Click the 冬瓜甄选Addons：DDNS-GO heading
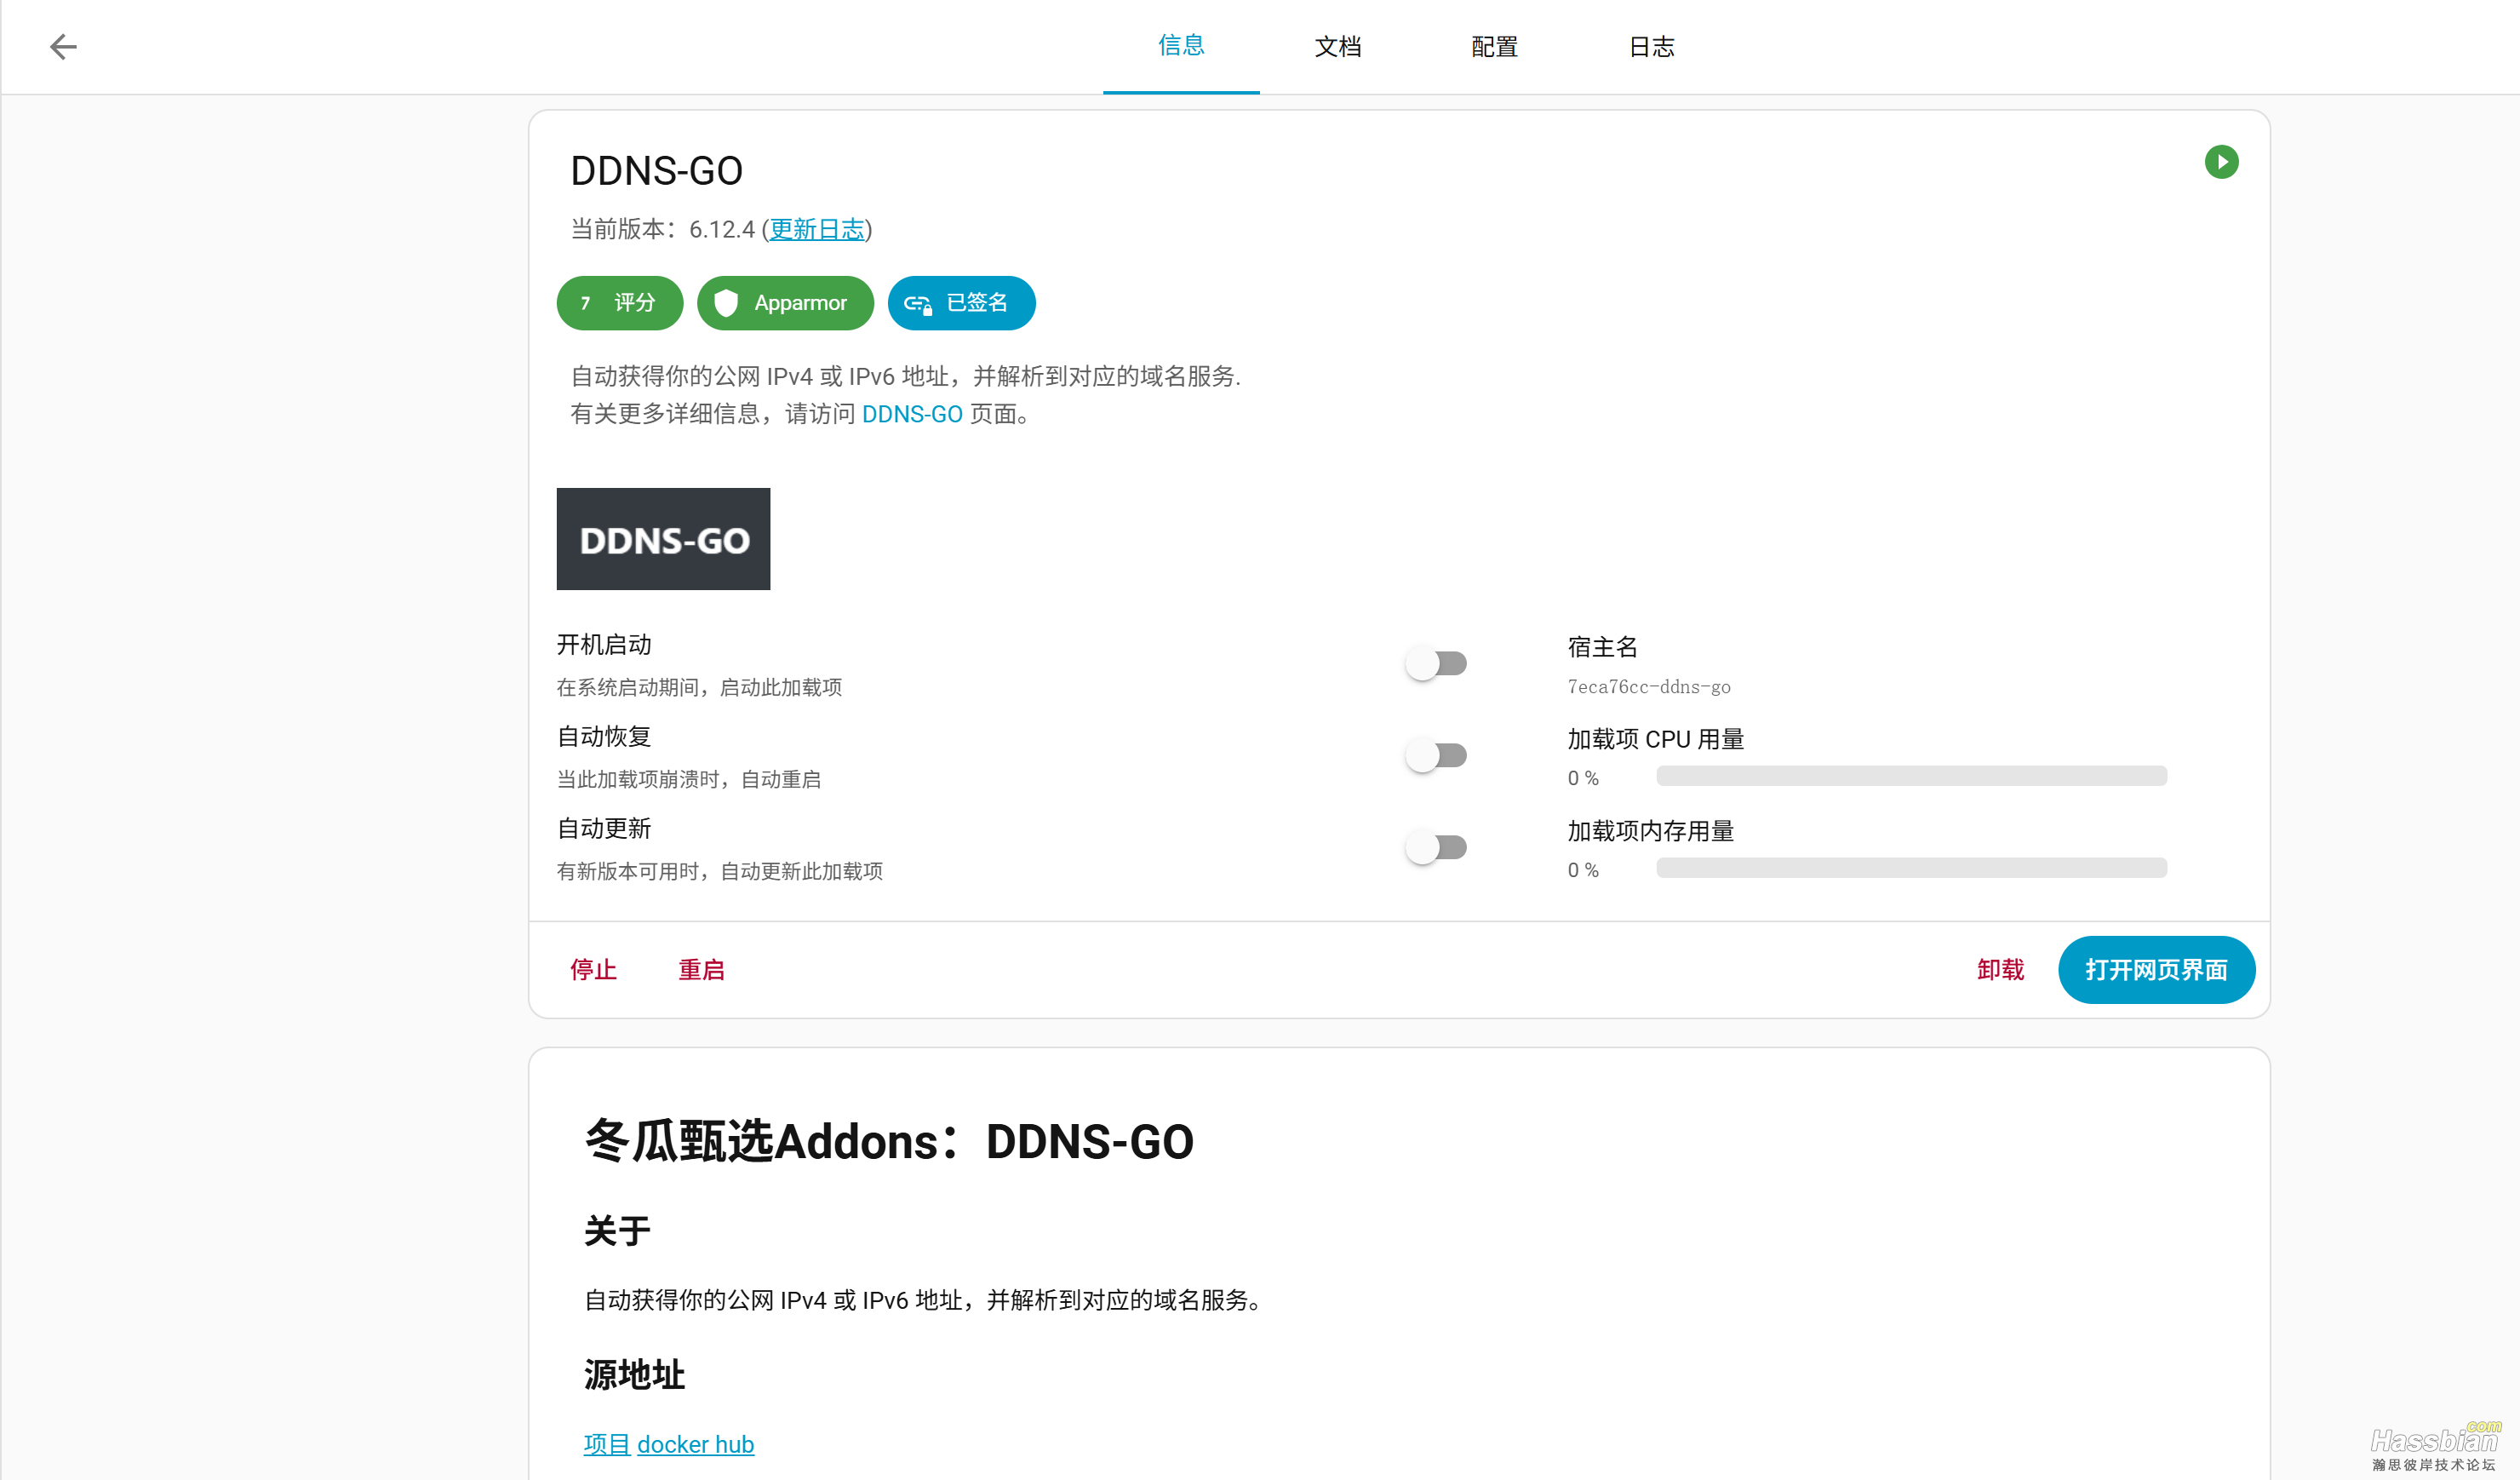Viewport: 2520px width, 1480px height. tap(889, 1141)
